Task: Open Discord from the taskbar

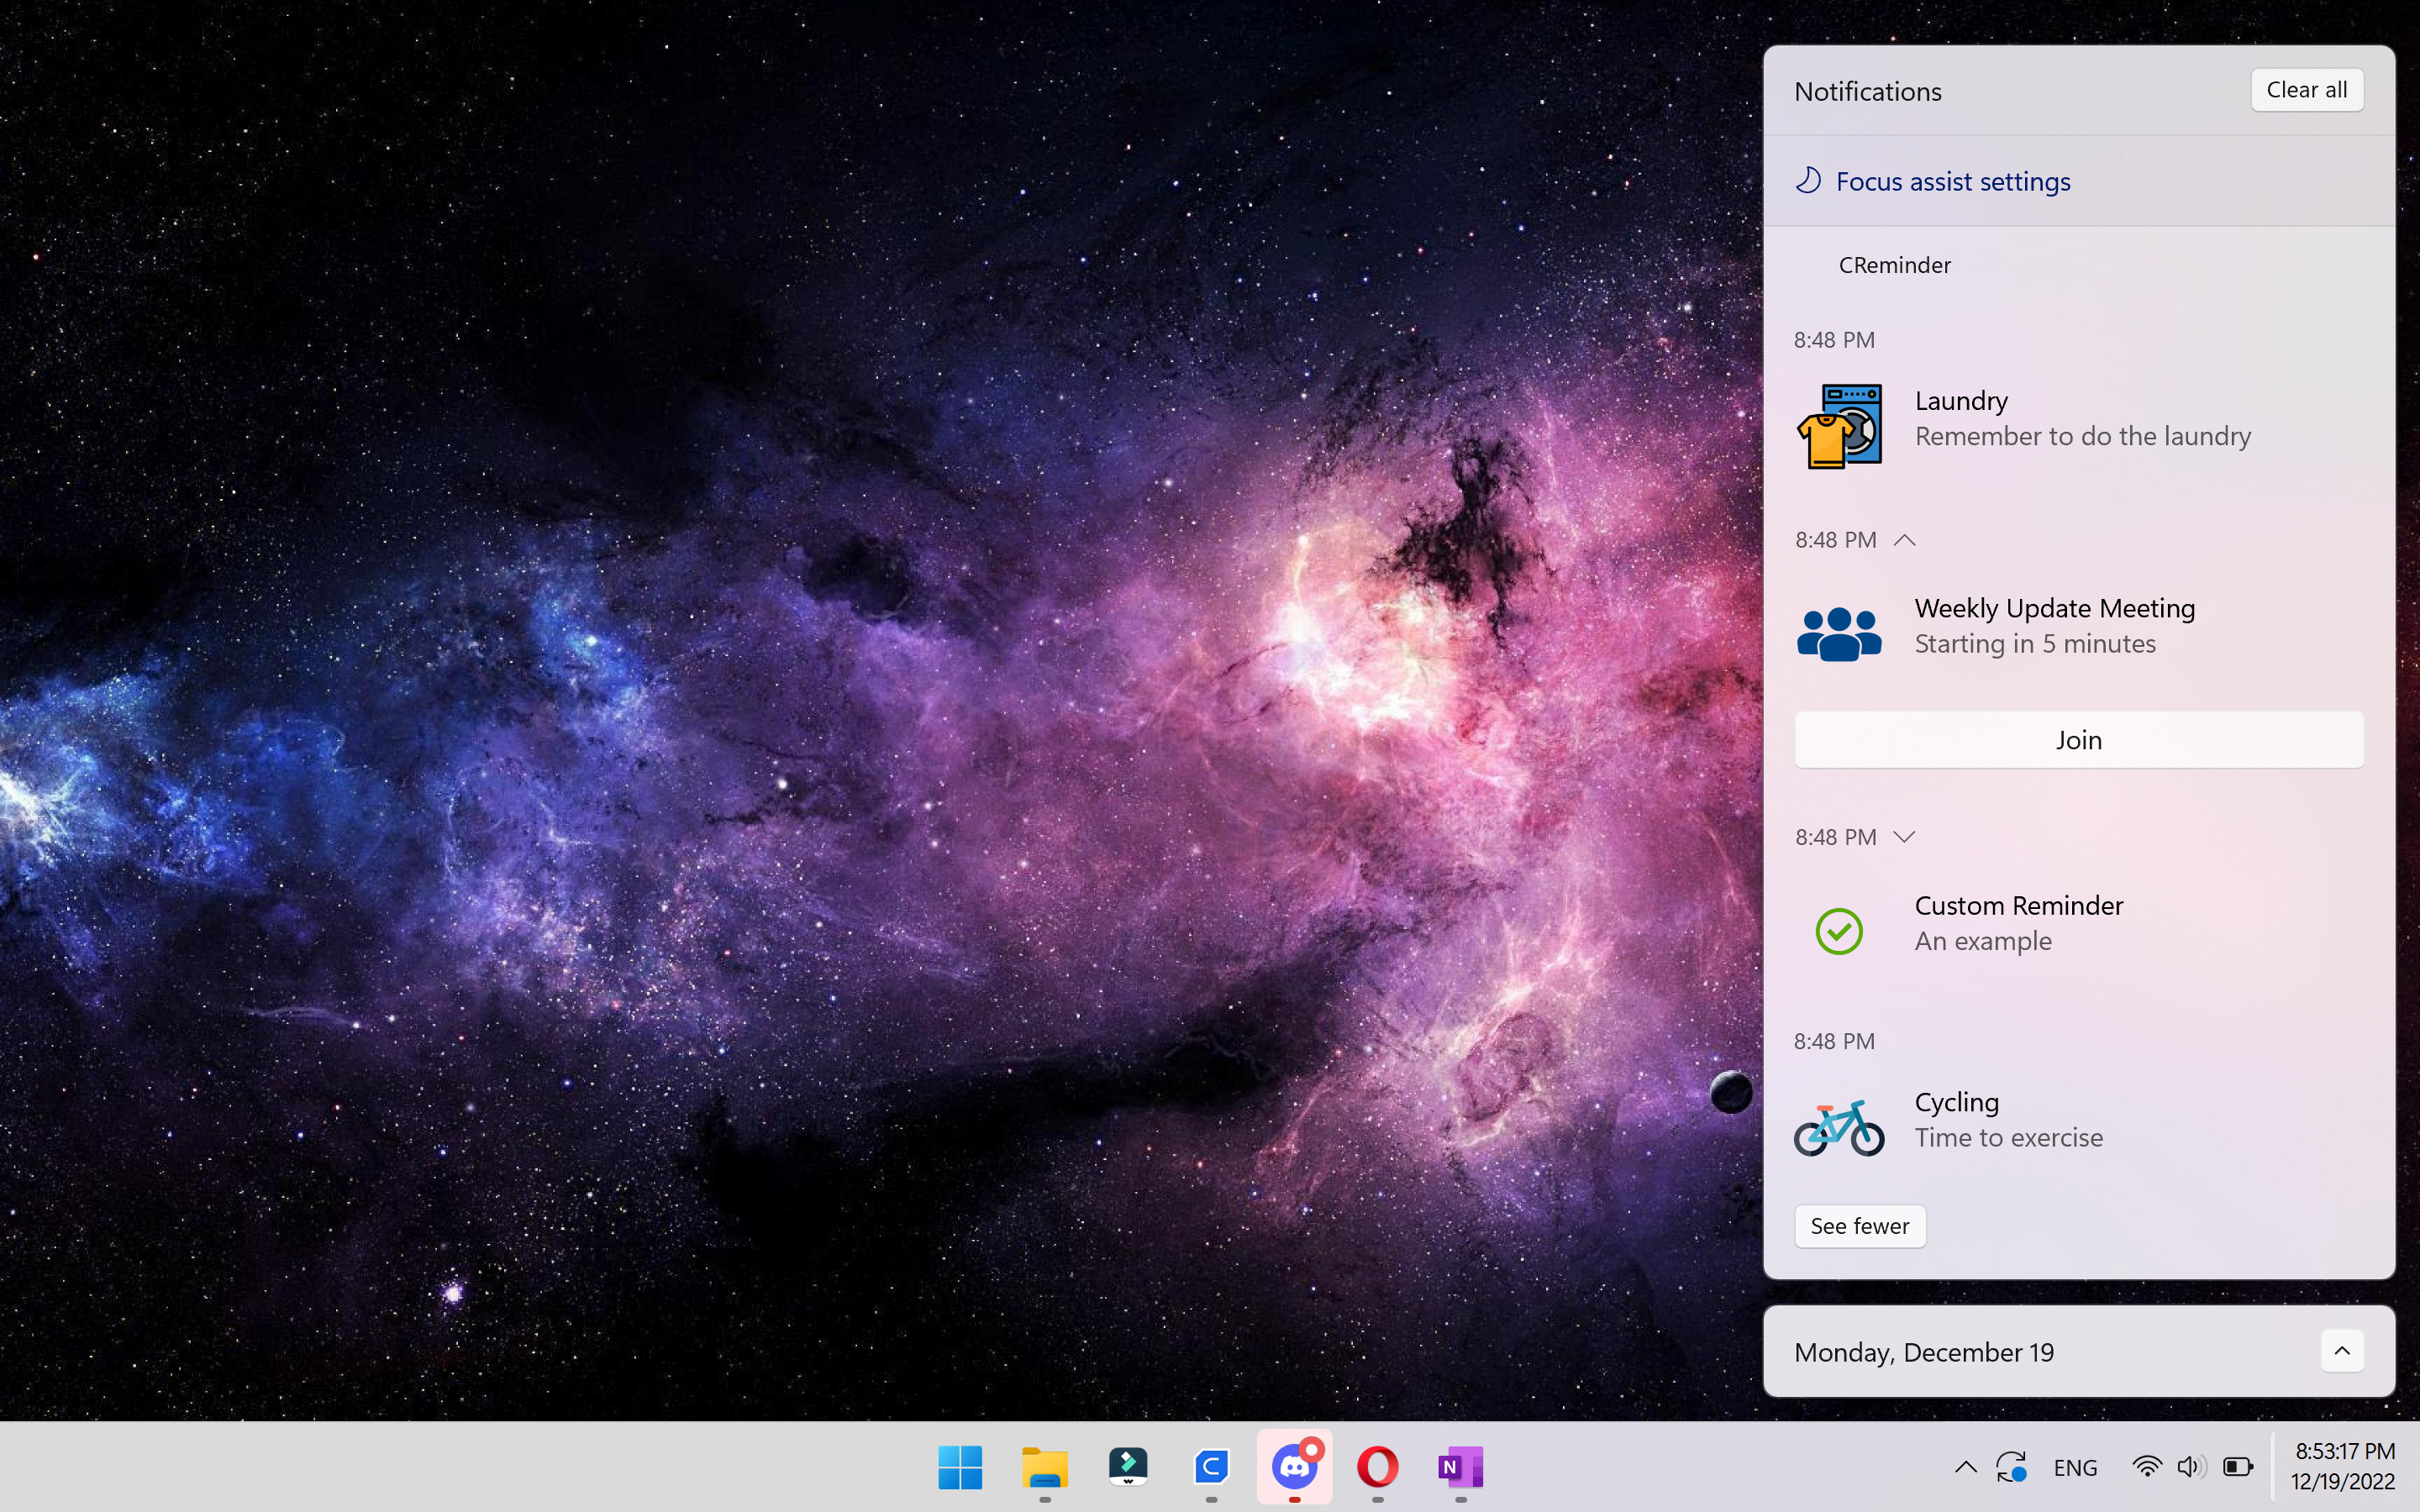Action: coord(1294,1467)
